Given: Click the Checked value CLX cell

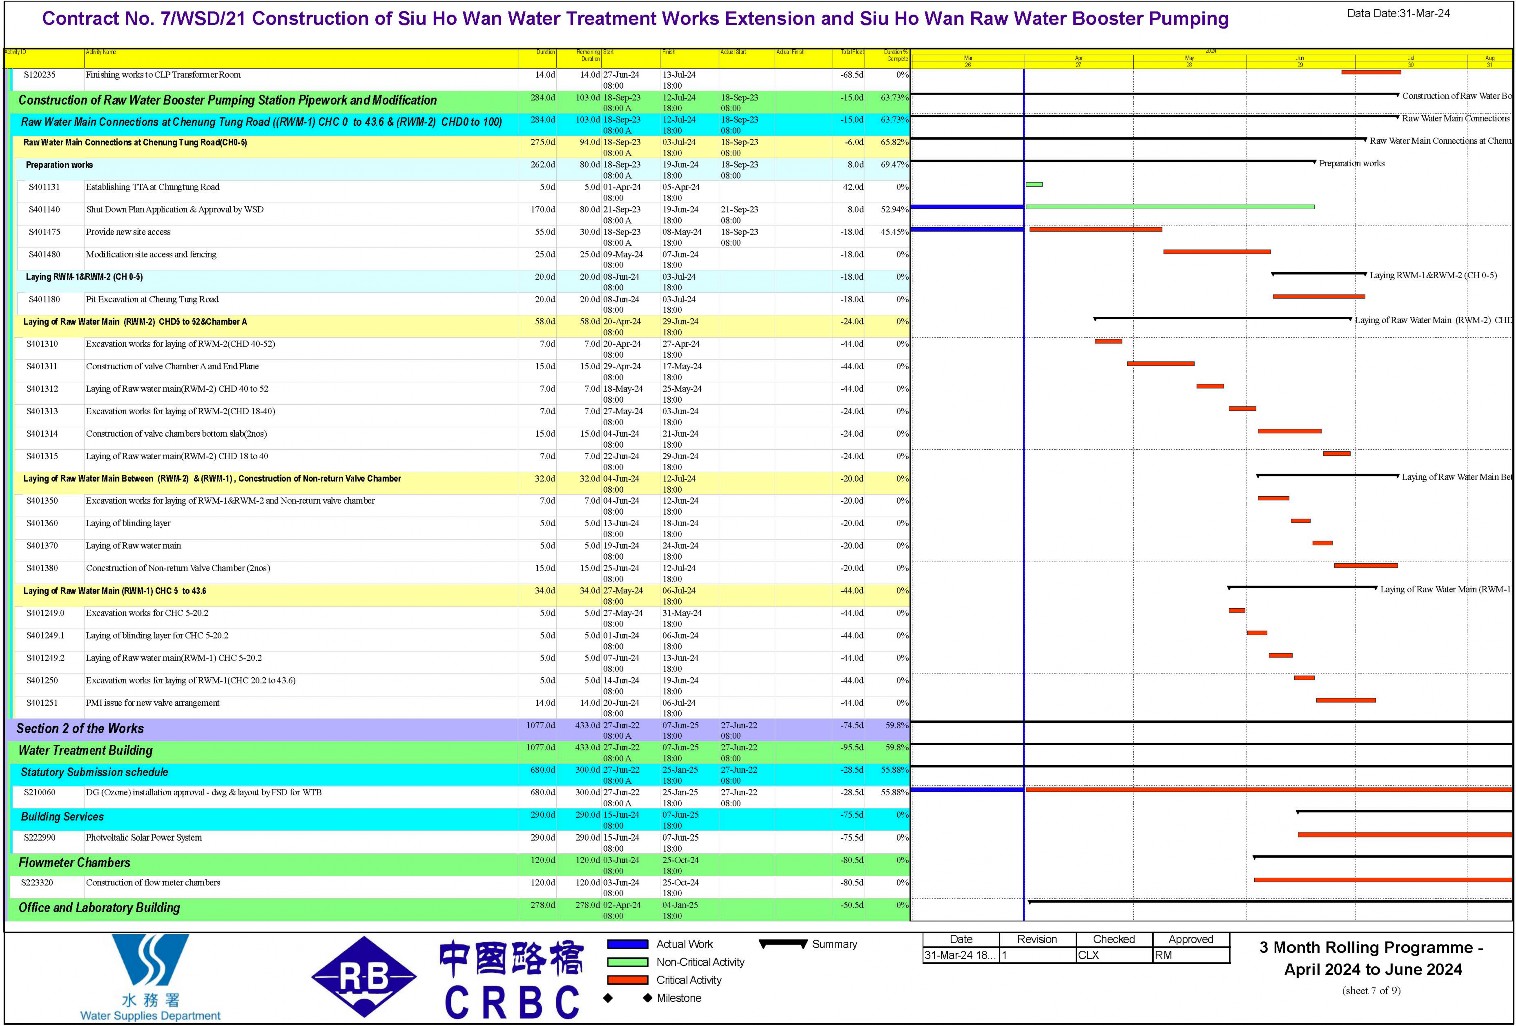Looking at the screenshot, I should click(x=1114, y=955).
